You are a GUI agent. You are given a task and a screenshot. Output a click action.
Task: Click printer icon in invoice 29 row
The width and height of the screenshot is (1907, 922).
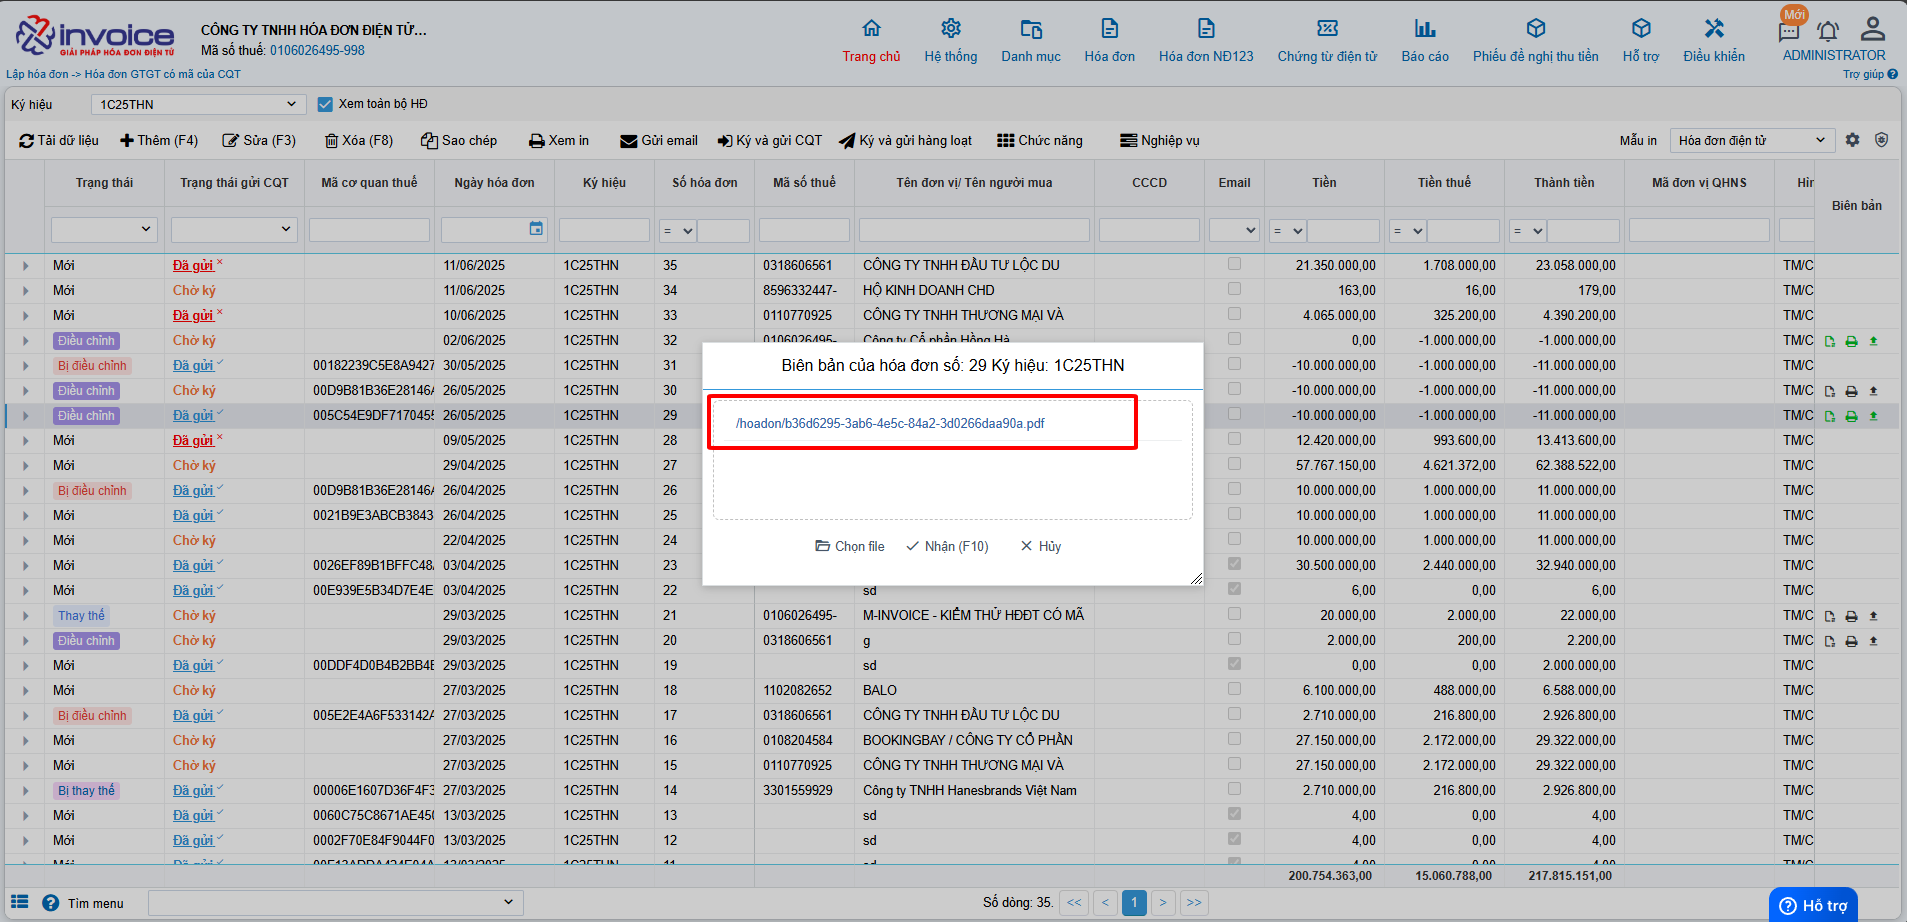tap(1851, 416)
